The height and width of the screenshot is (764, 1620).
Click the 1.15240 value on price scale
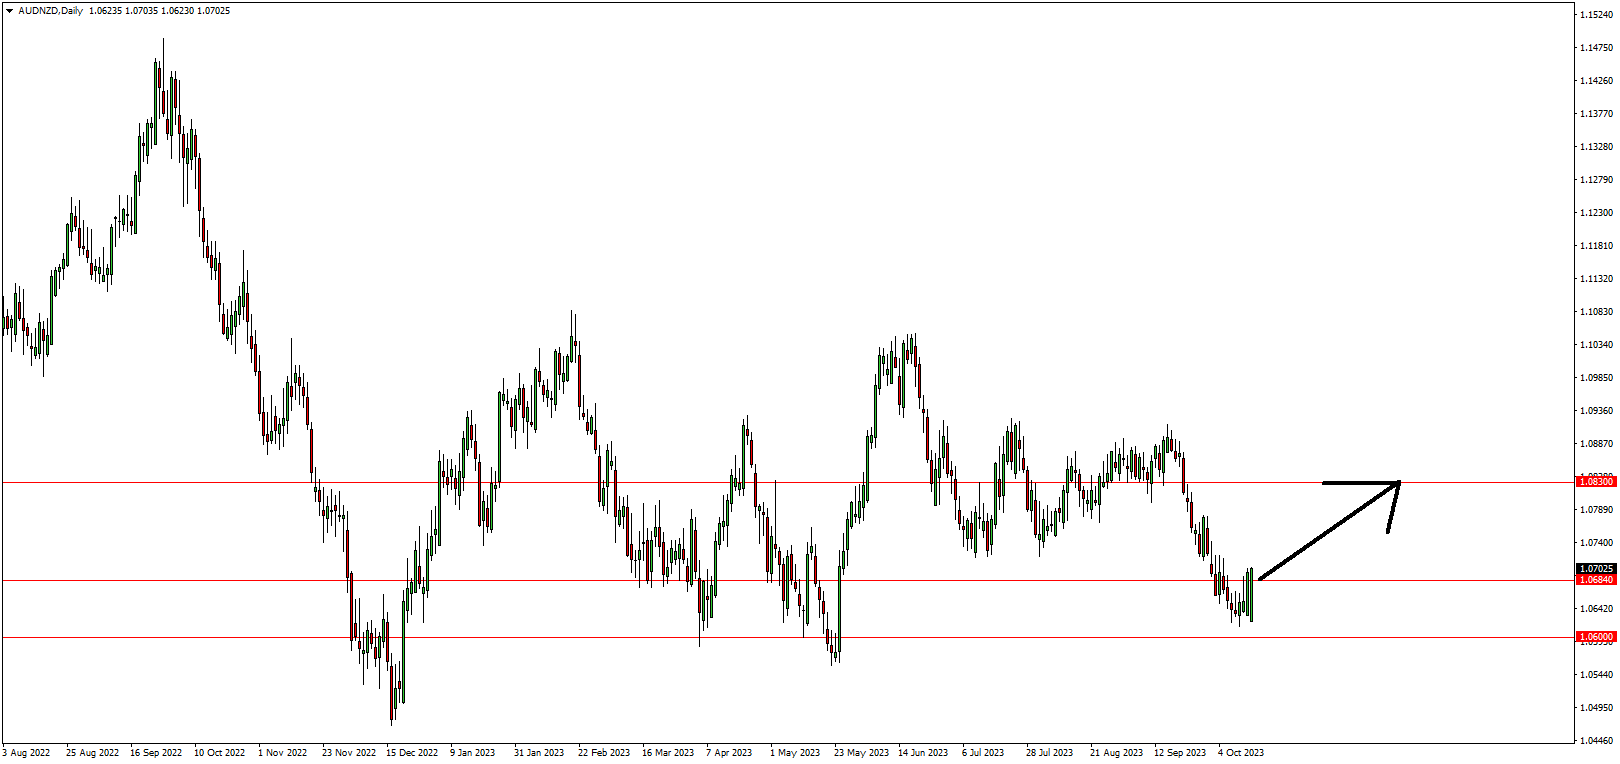pos(1596,15)
